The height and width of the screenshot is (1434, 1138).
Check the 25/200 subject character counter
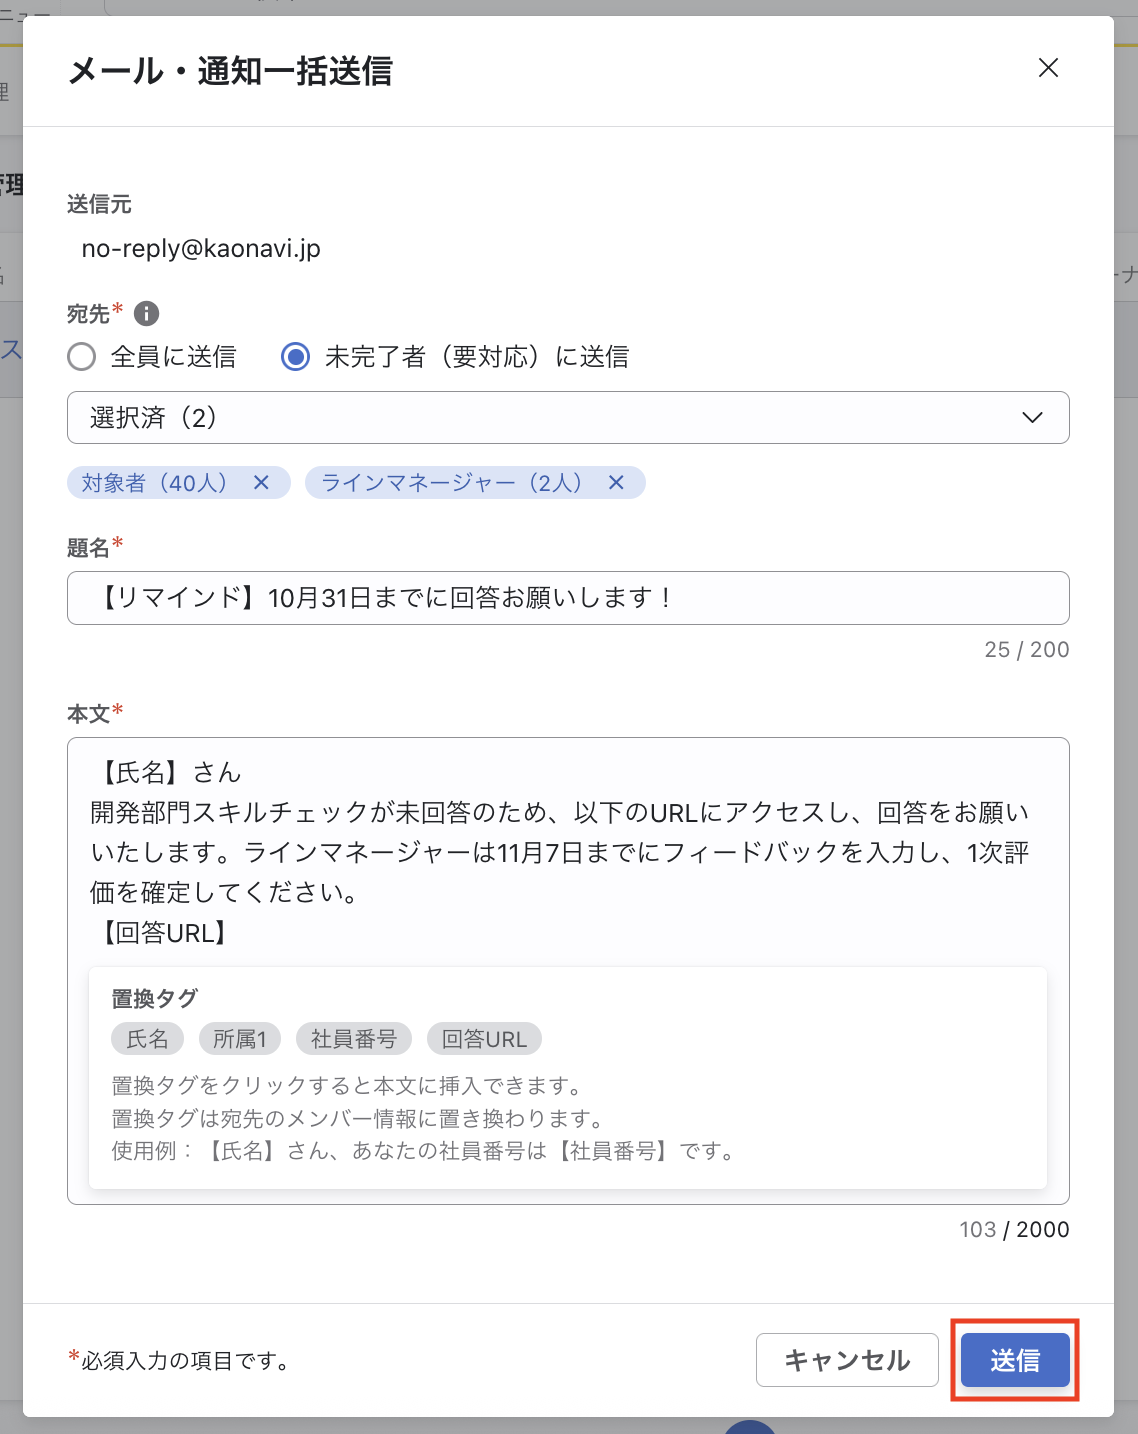1027,649
